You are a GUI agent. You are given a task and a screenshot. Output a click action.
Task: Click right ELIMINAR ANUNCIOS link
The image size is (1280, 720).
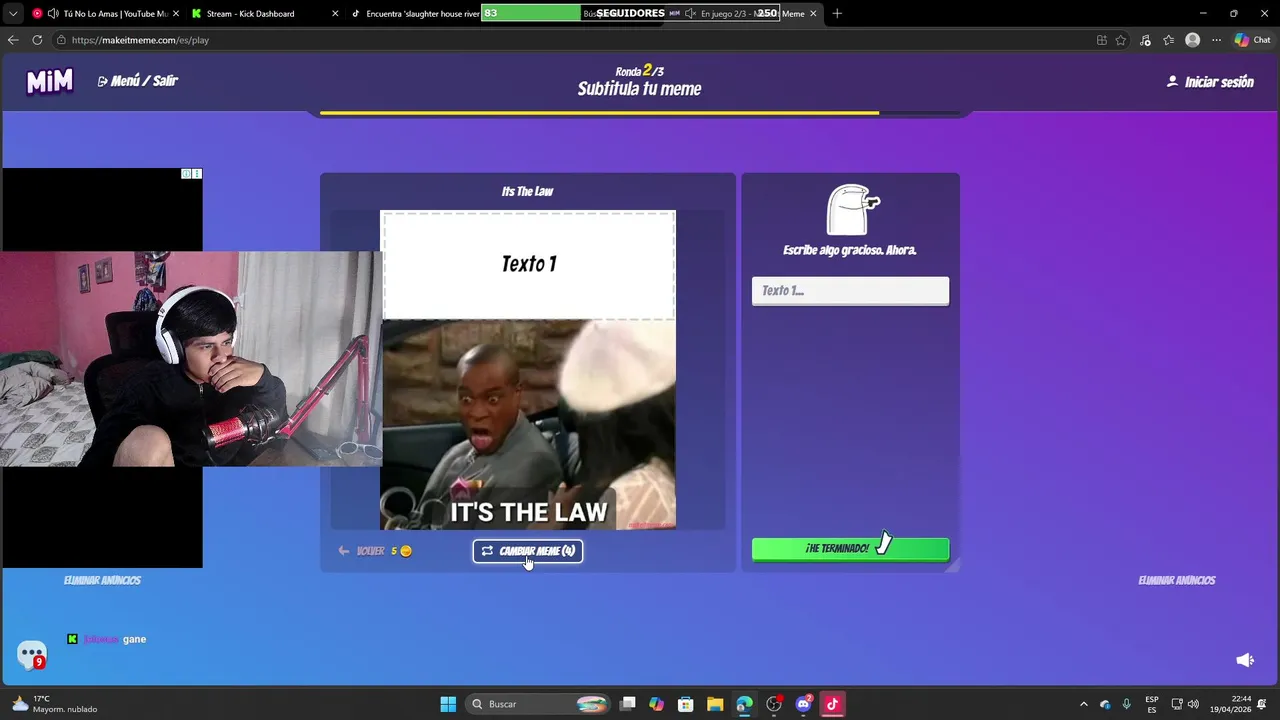(1177, 580)
